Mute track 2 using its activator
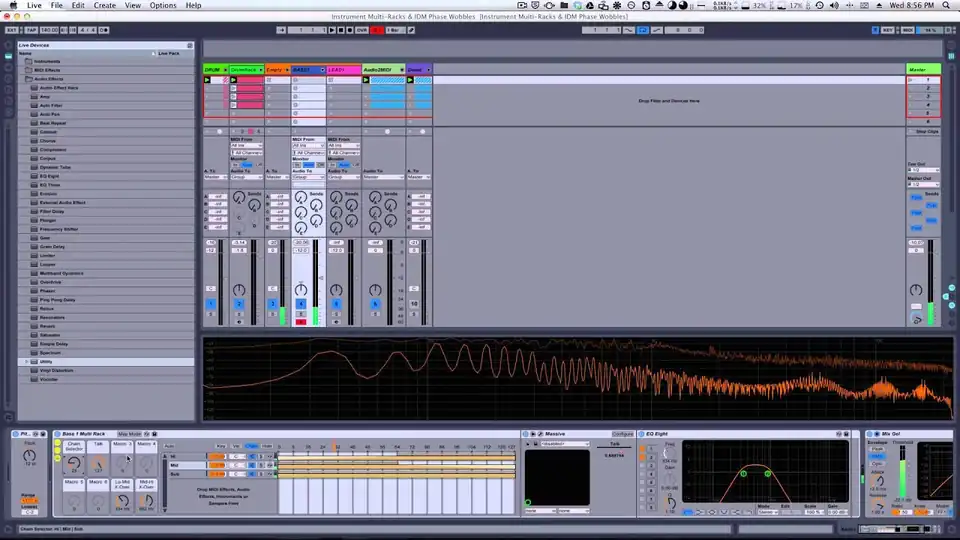960x540 pixels. 239,303
